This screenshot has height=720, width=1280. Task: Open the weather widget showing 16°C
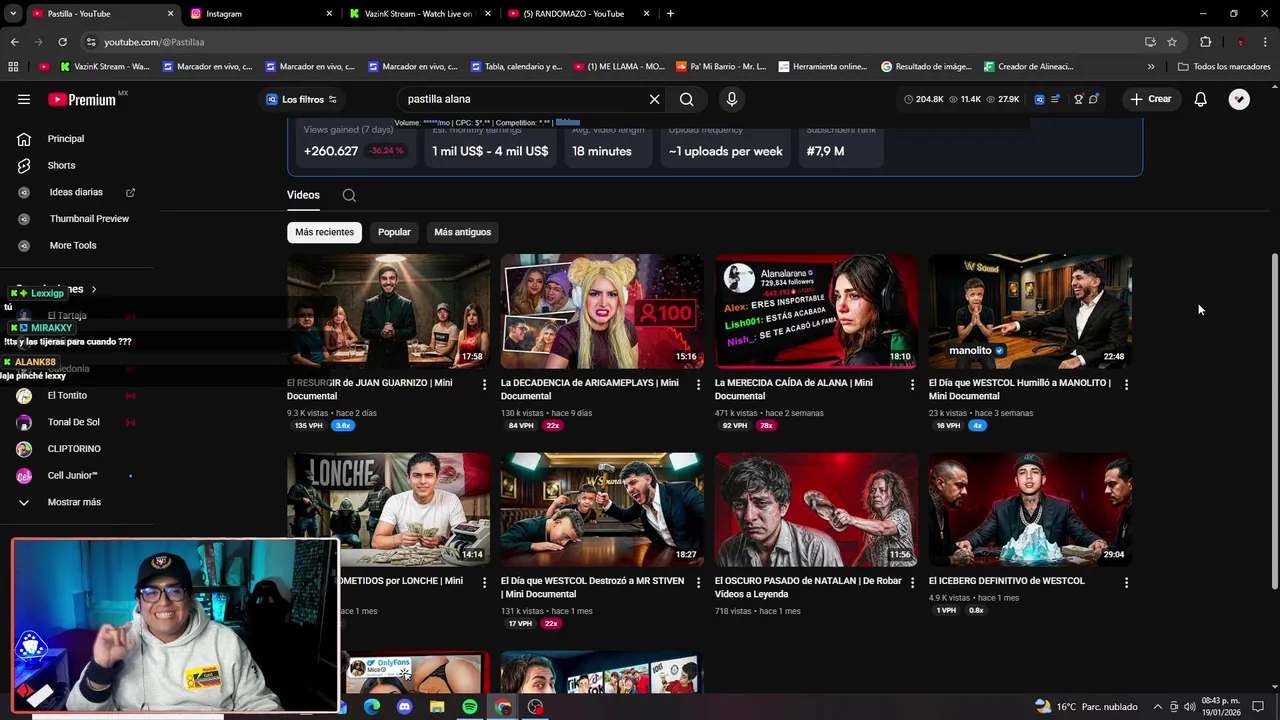pos(1086,707)
